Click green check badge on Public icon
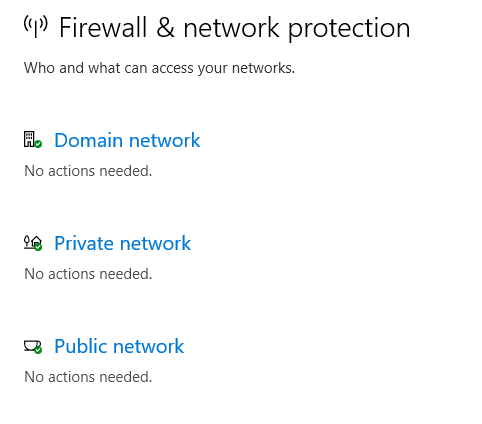Screen dimensions: 482x424 point(38,350)
